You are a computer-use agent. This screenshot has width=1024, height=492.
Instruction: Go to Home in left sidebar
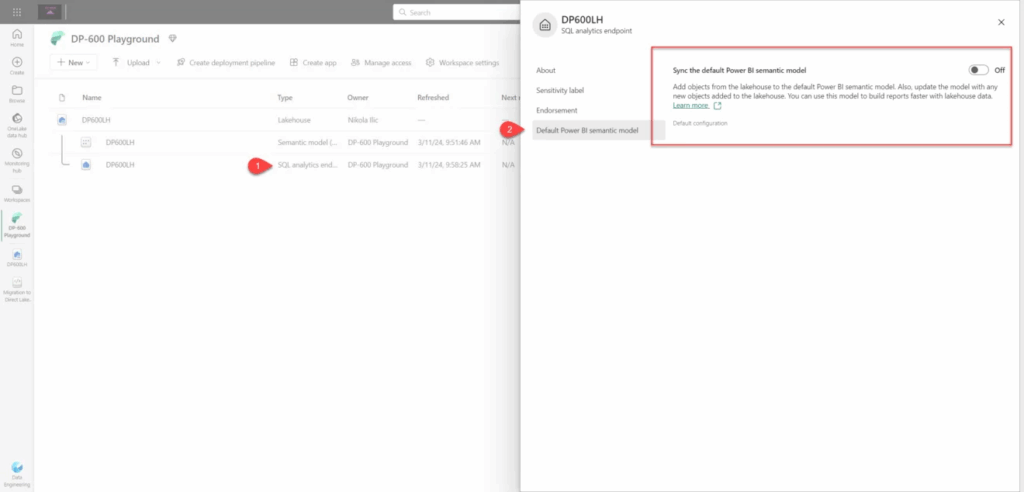(17, 38)
